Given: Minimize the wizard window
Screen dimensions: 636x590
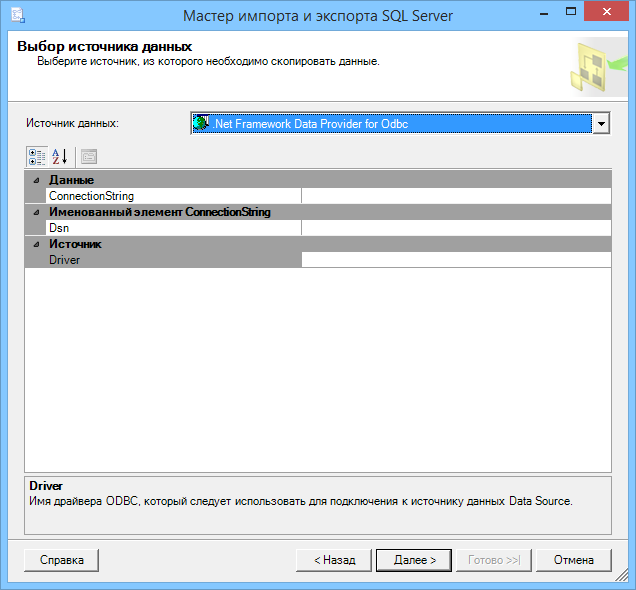Looking at the screenshot, I should point(544,13).
